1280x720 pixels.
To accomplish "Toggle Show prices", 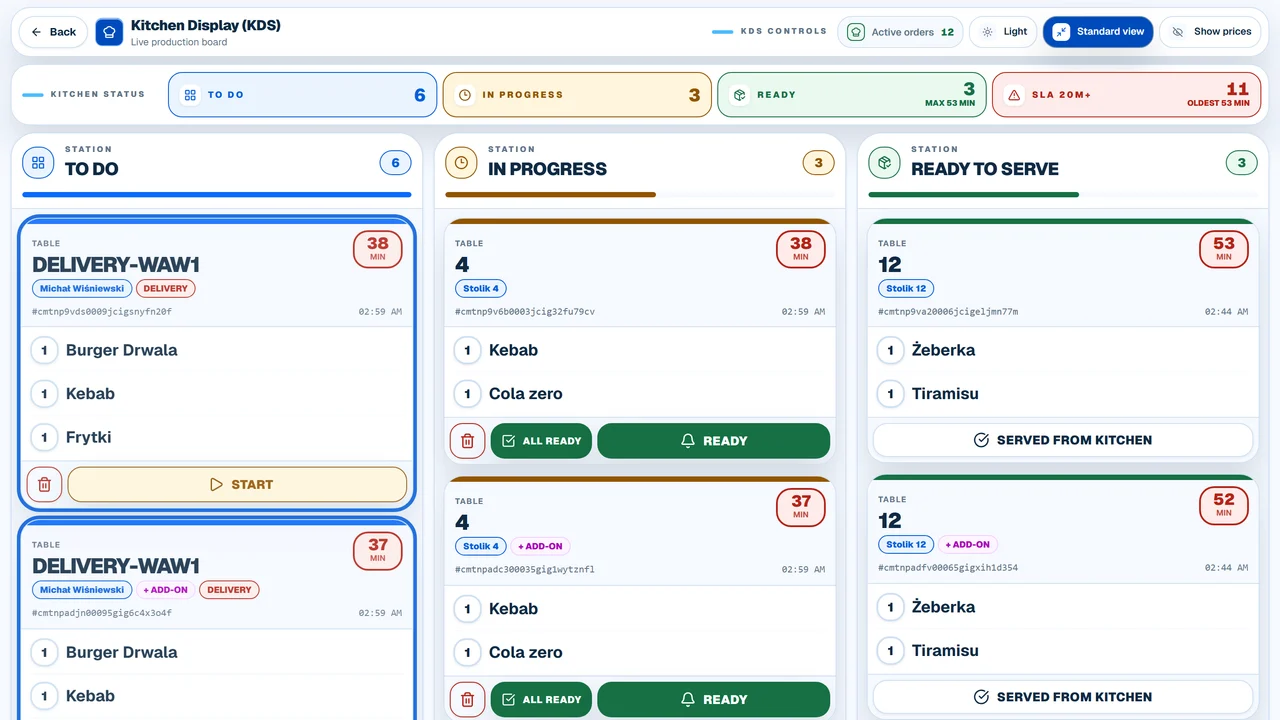I will [1211, 32].
